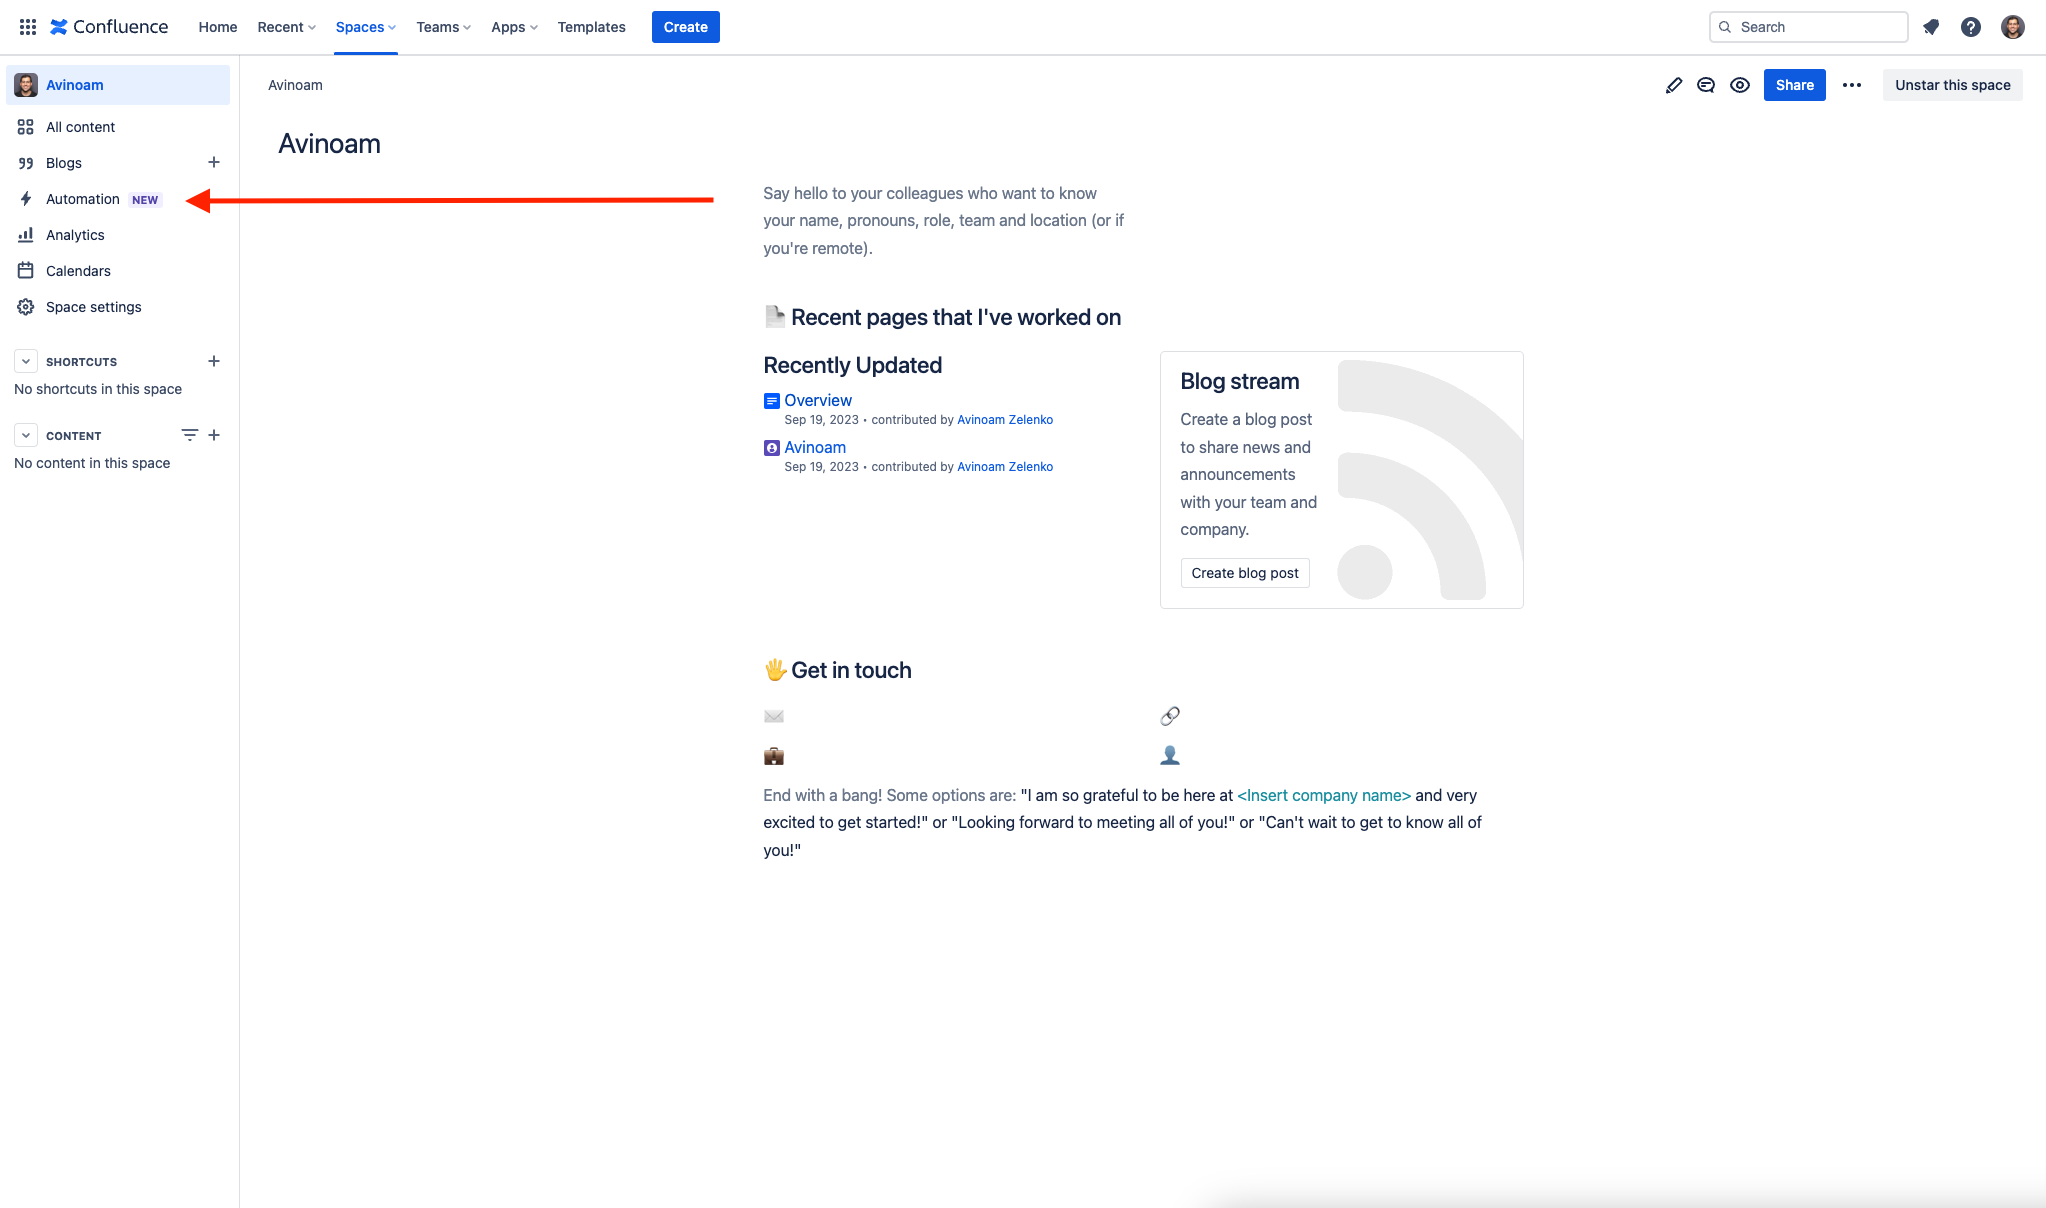Viewport: 2046px width, 1208px height.
Task: Click the watch/view eye icon
Action: pyautogui.click(x=1740, y=85)
